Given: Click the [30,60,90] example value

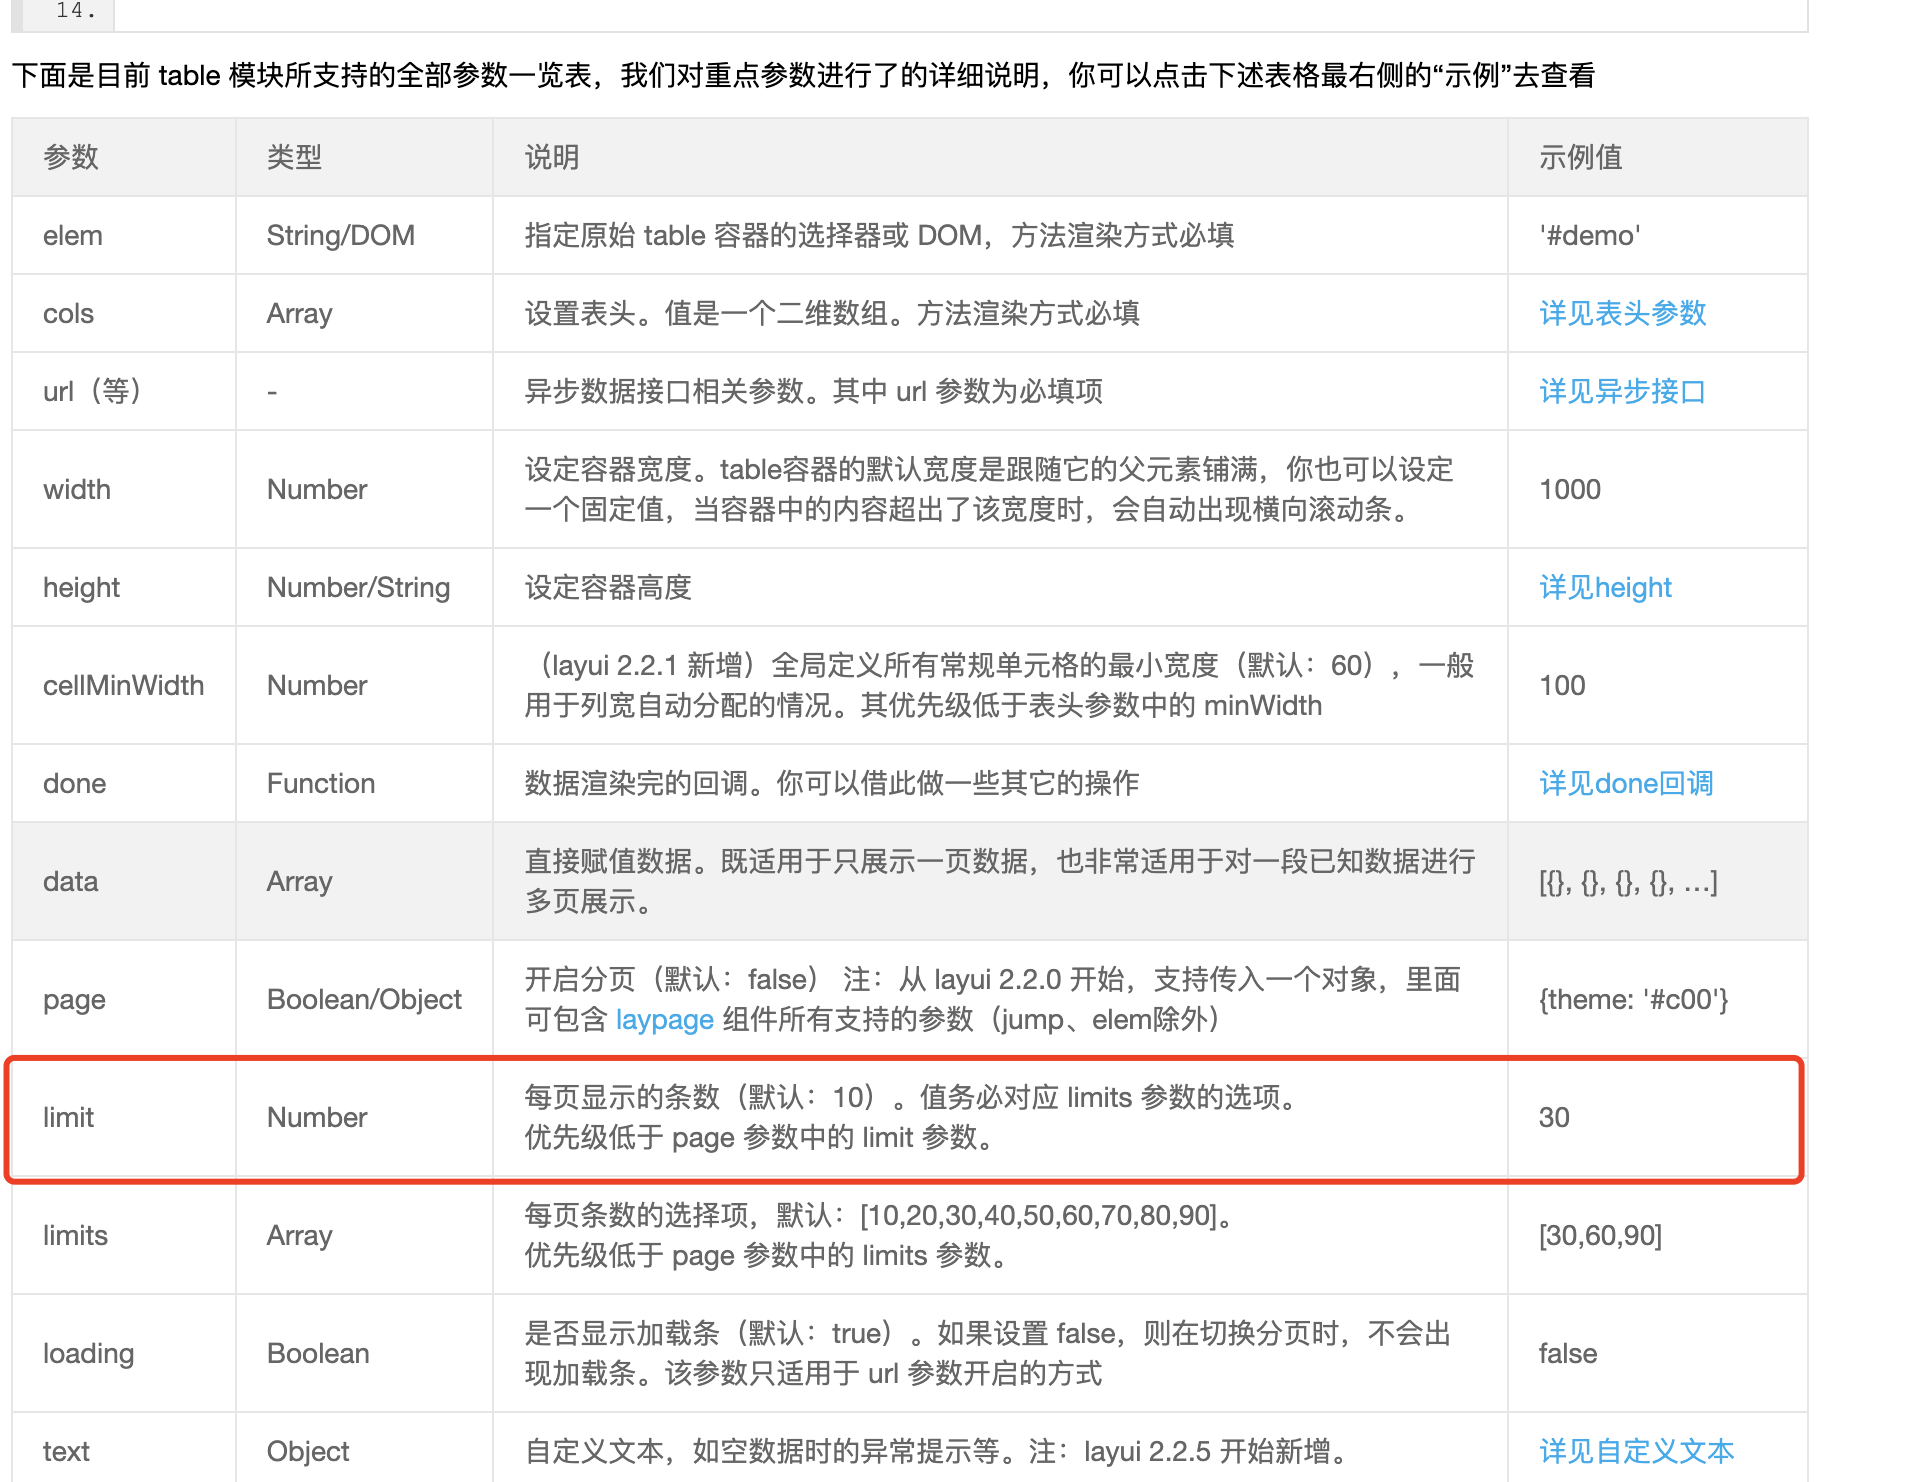Looking at the screenshot, I should tap(1600, 1235).
